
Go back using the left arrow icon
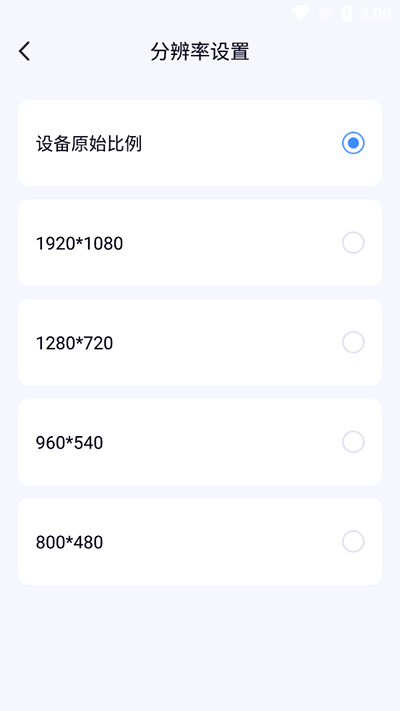coord(24,51)
